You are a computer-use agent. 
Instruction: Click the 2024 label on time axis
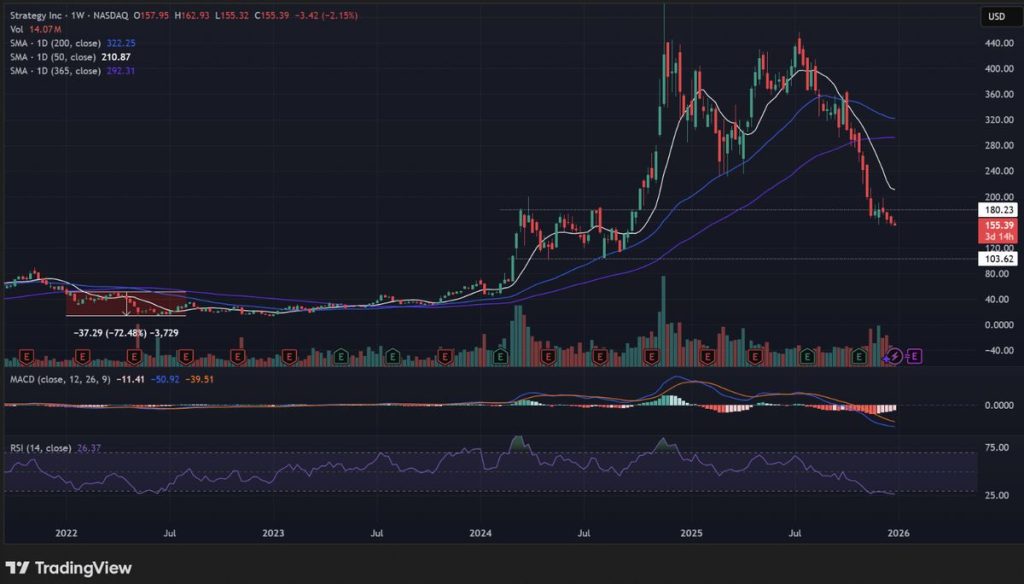pyautogui.click(x=481, y=533)
